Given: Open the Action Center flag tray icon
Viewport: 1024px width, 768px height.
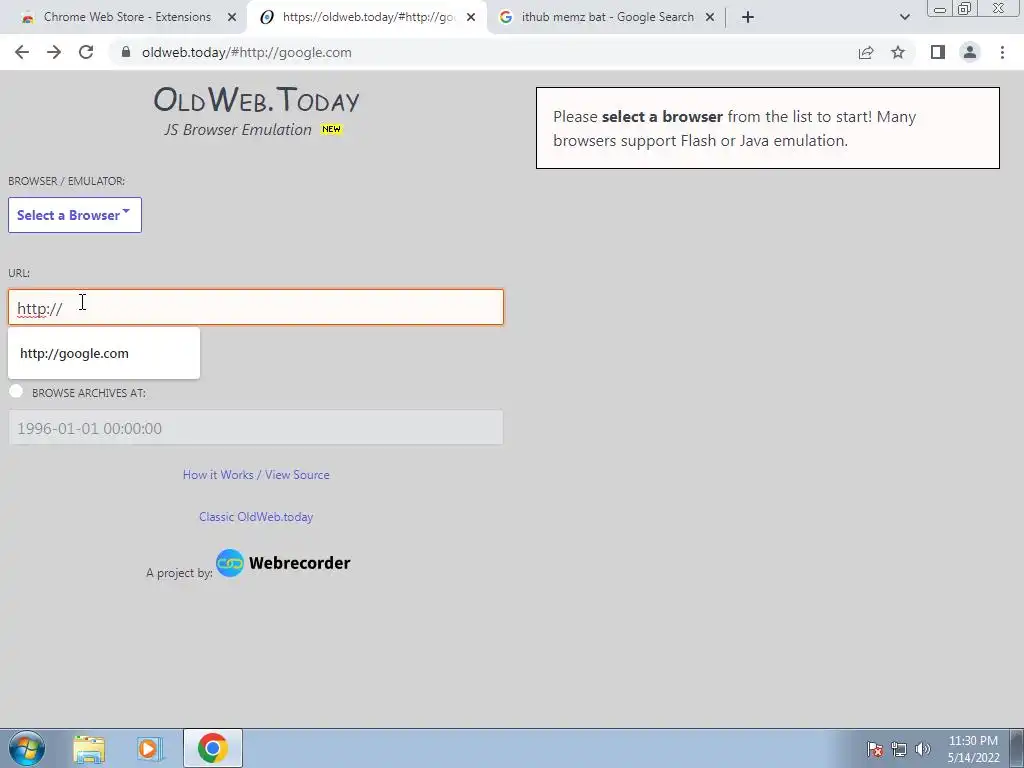Looking at the screenshot, I should pos(875,749).
